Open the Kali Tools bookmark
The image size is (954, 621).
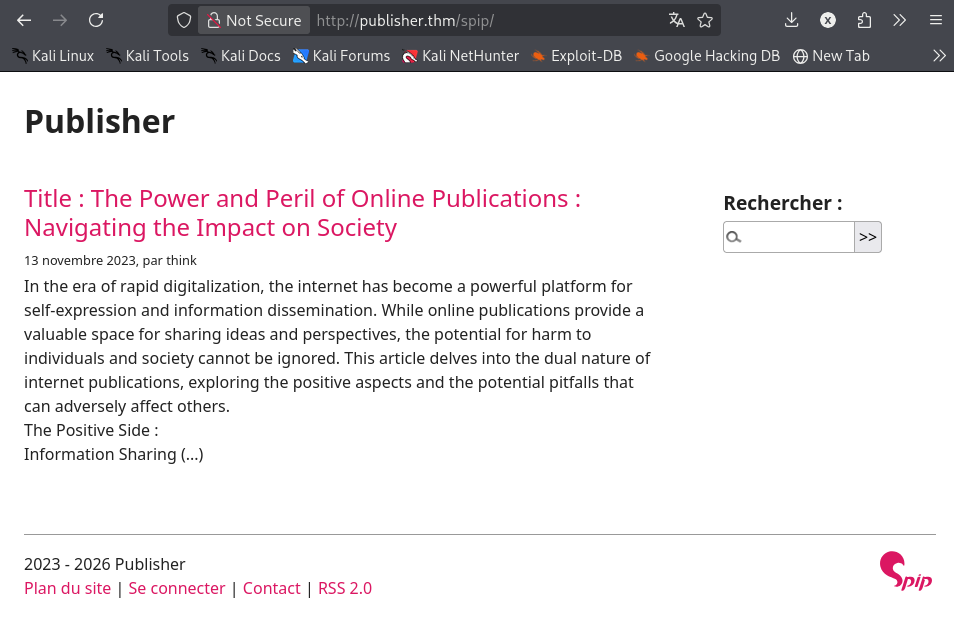147,56
